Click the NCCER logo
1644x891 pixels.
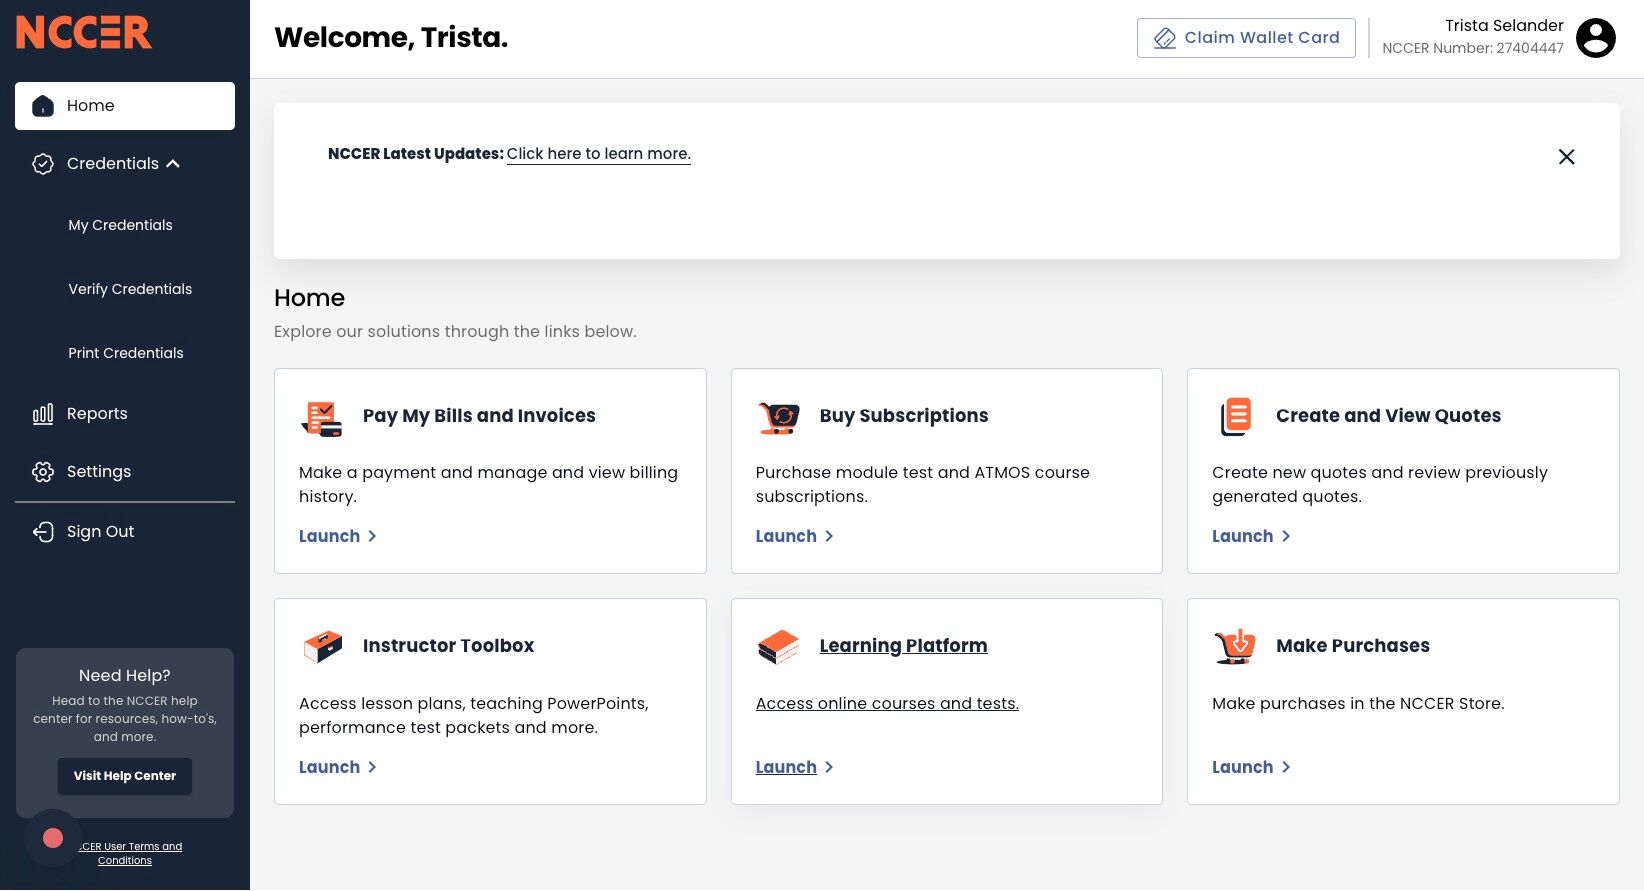pos(84,32)
